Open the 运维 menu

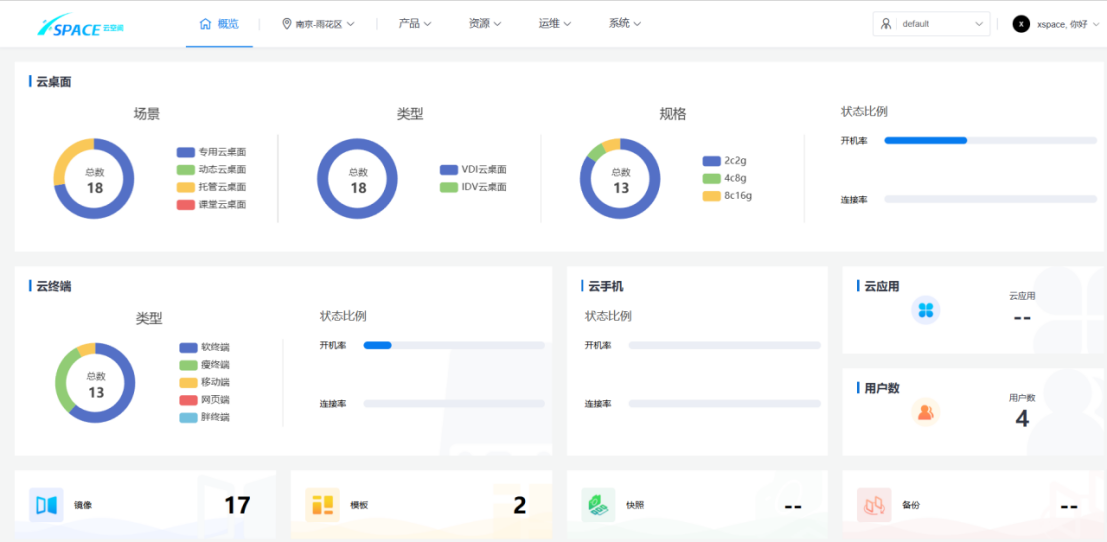(555, 23)
